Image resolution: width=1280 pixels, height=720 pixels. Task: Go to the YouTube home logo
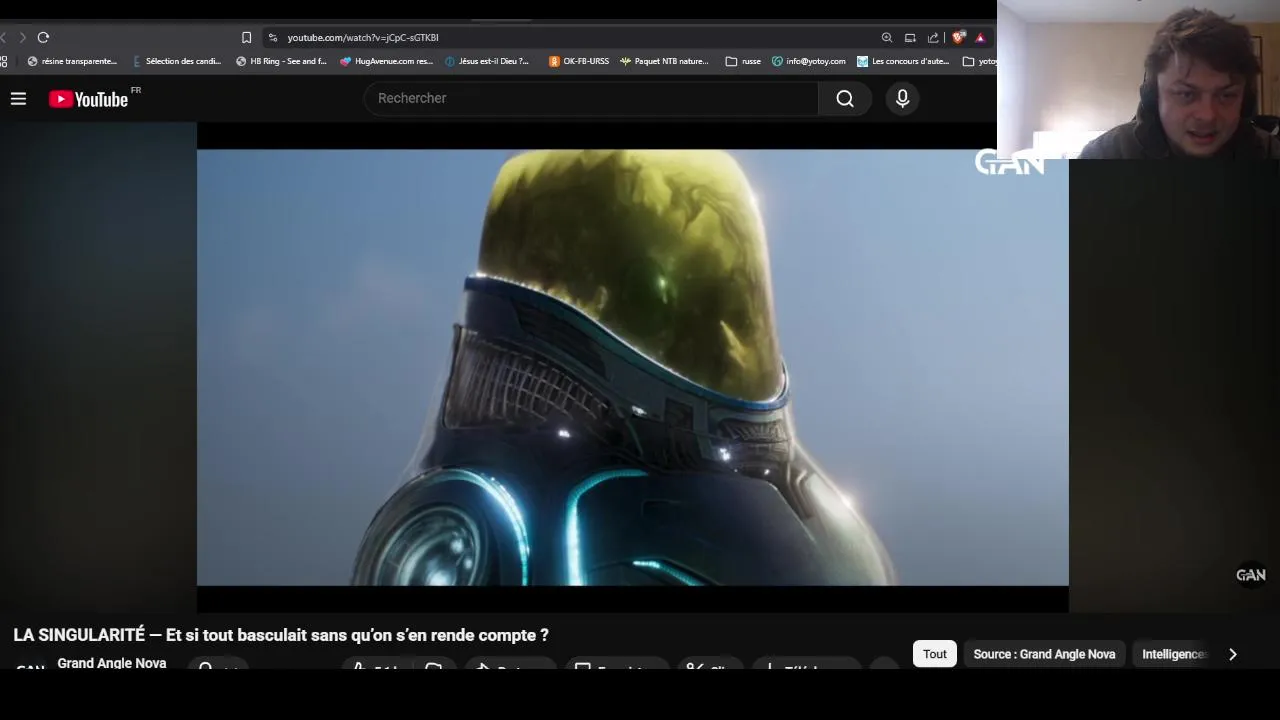click(x=89, y=99)
